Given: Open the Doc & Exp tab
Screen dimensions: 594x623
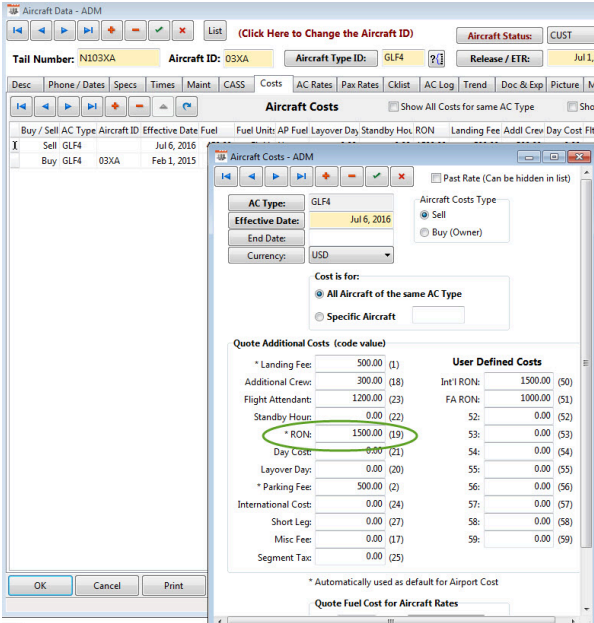Looking at the screenshot, I should pyautogui.click(x=522, y=85).
